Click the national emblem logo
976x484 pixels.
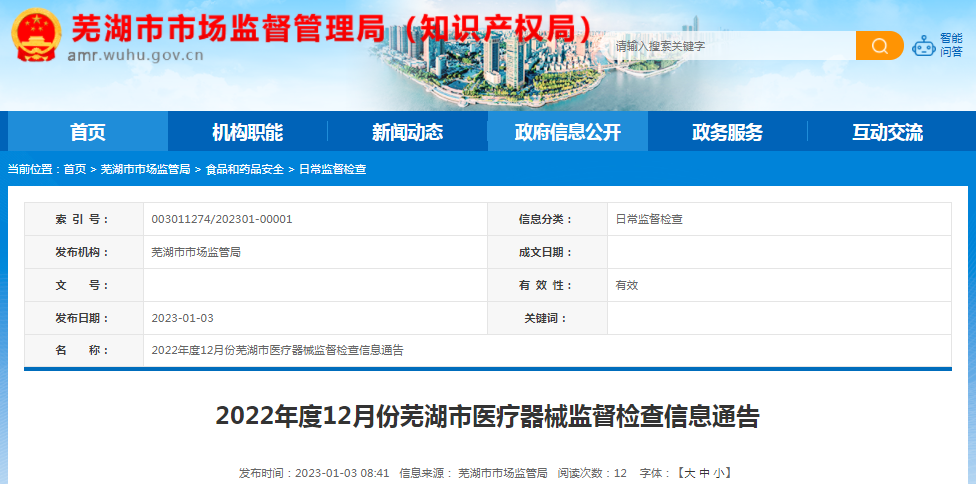point(36,35)
